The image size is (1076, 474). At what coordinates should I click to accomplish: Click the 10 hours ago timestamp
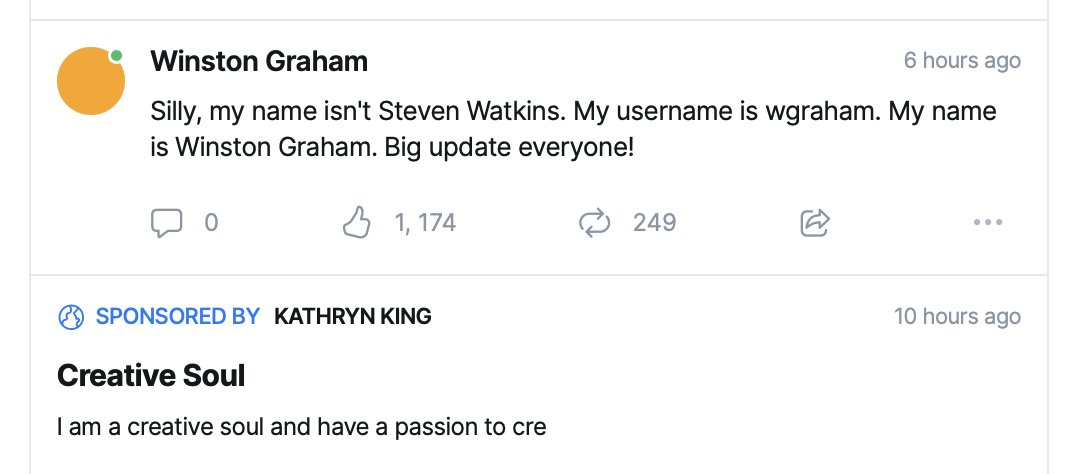click(957, 316)
